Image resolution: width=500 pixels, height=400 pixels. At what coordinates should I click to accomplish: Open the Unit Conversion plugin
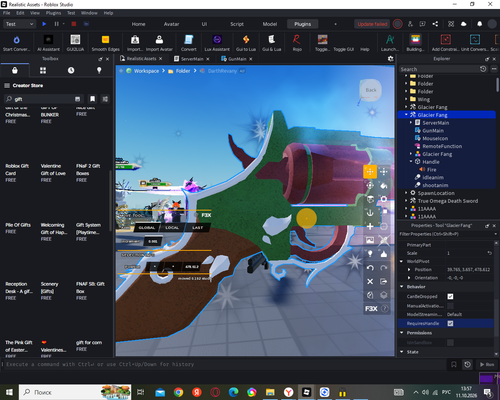[x=475, y=43]
